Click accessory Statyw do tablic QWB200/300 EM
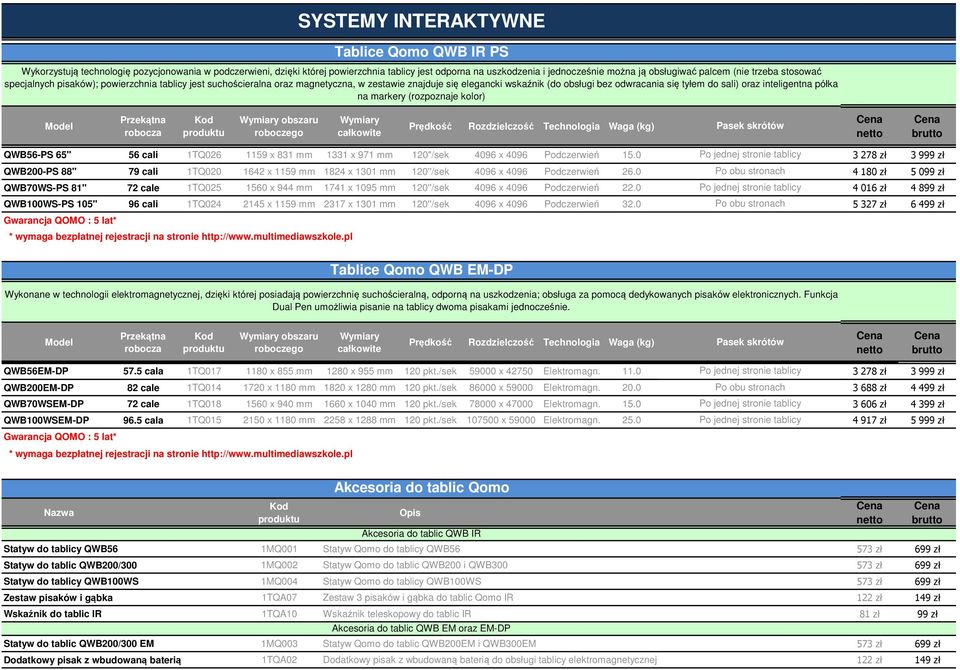The height and width of the screenshot is (670, 960). pos(78,644)
